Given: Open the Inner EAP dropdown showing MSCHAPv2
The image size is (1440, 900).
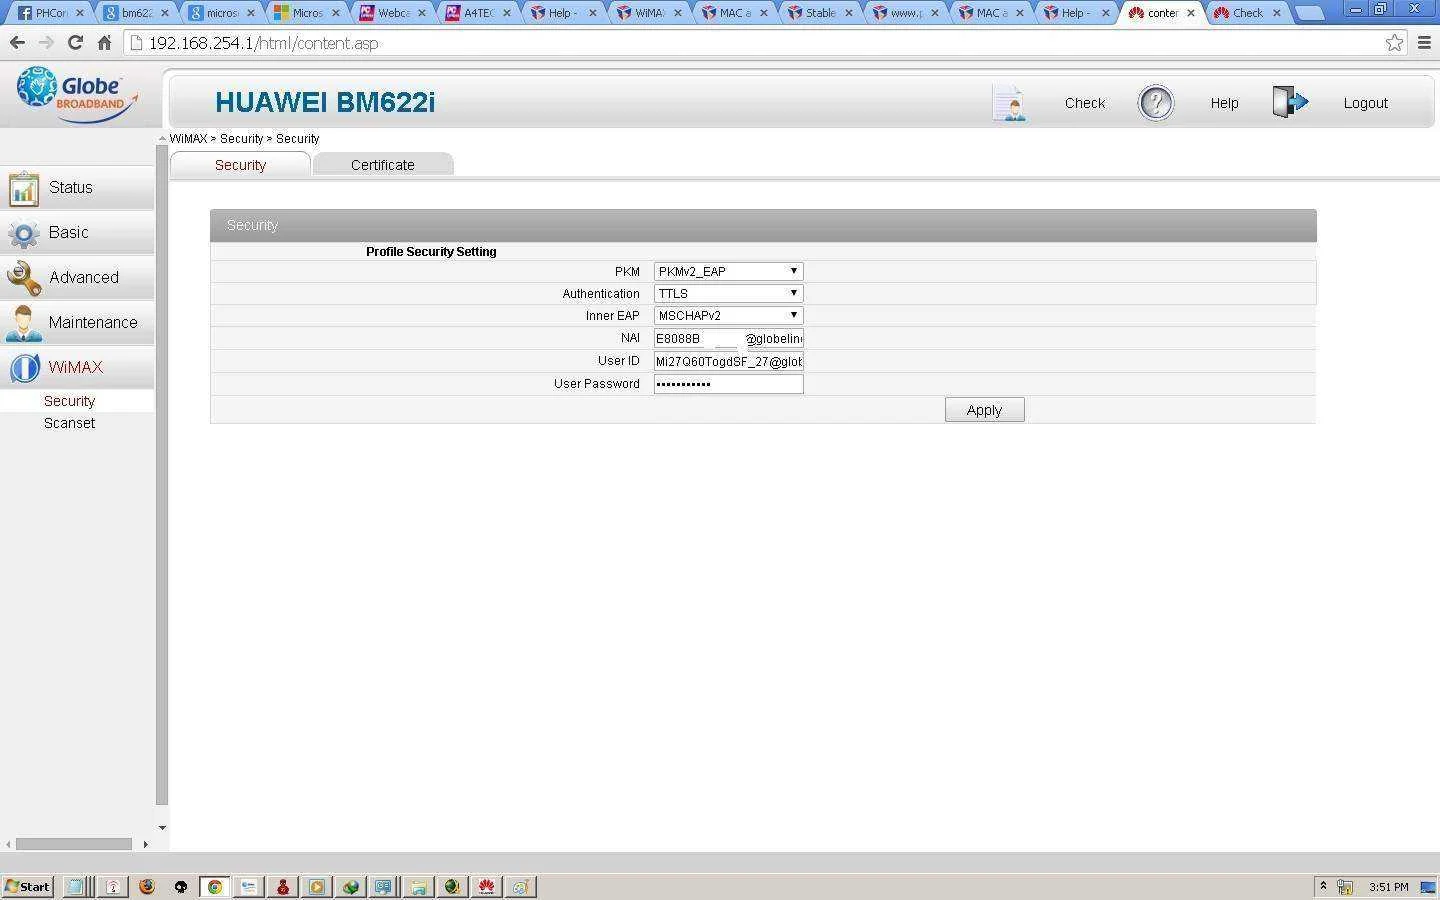Looking at the screenshot, I should [x=728, y=316].
